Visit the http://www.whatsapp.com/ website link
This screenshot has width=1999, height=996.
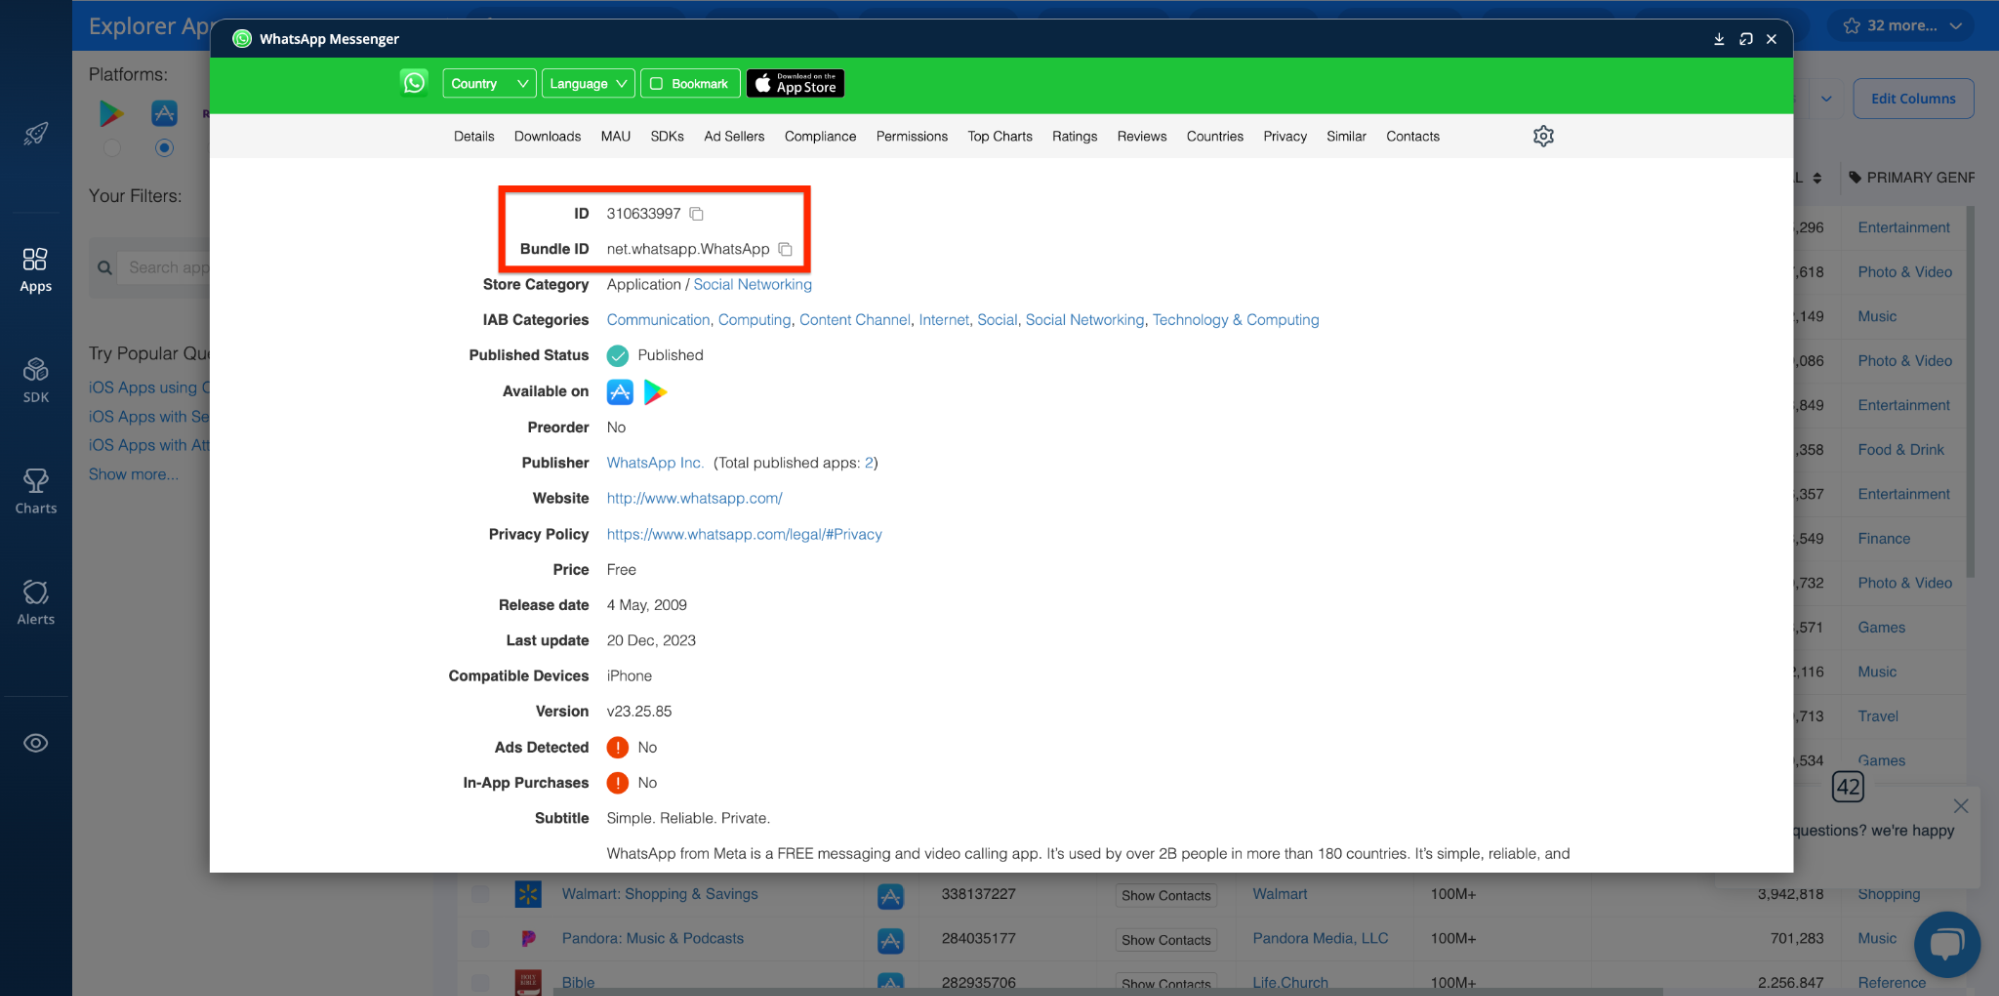click(694, 498)
